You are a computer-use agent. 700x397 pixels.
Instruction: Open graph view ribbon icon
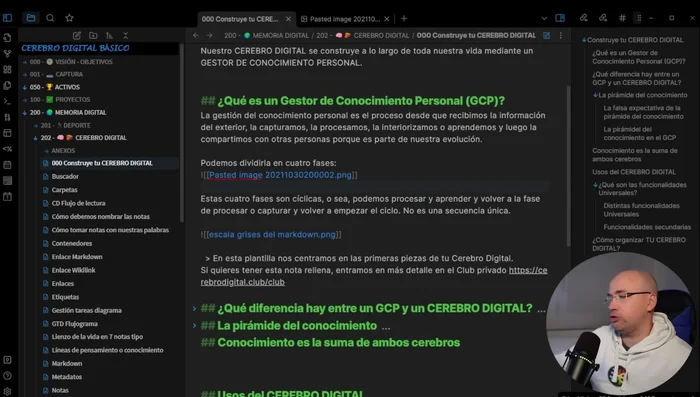(x=7, y=54)
